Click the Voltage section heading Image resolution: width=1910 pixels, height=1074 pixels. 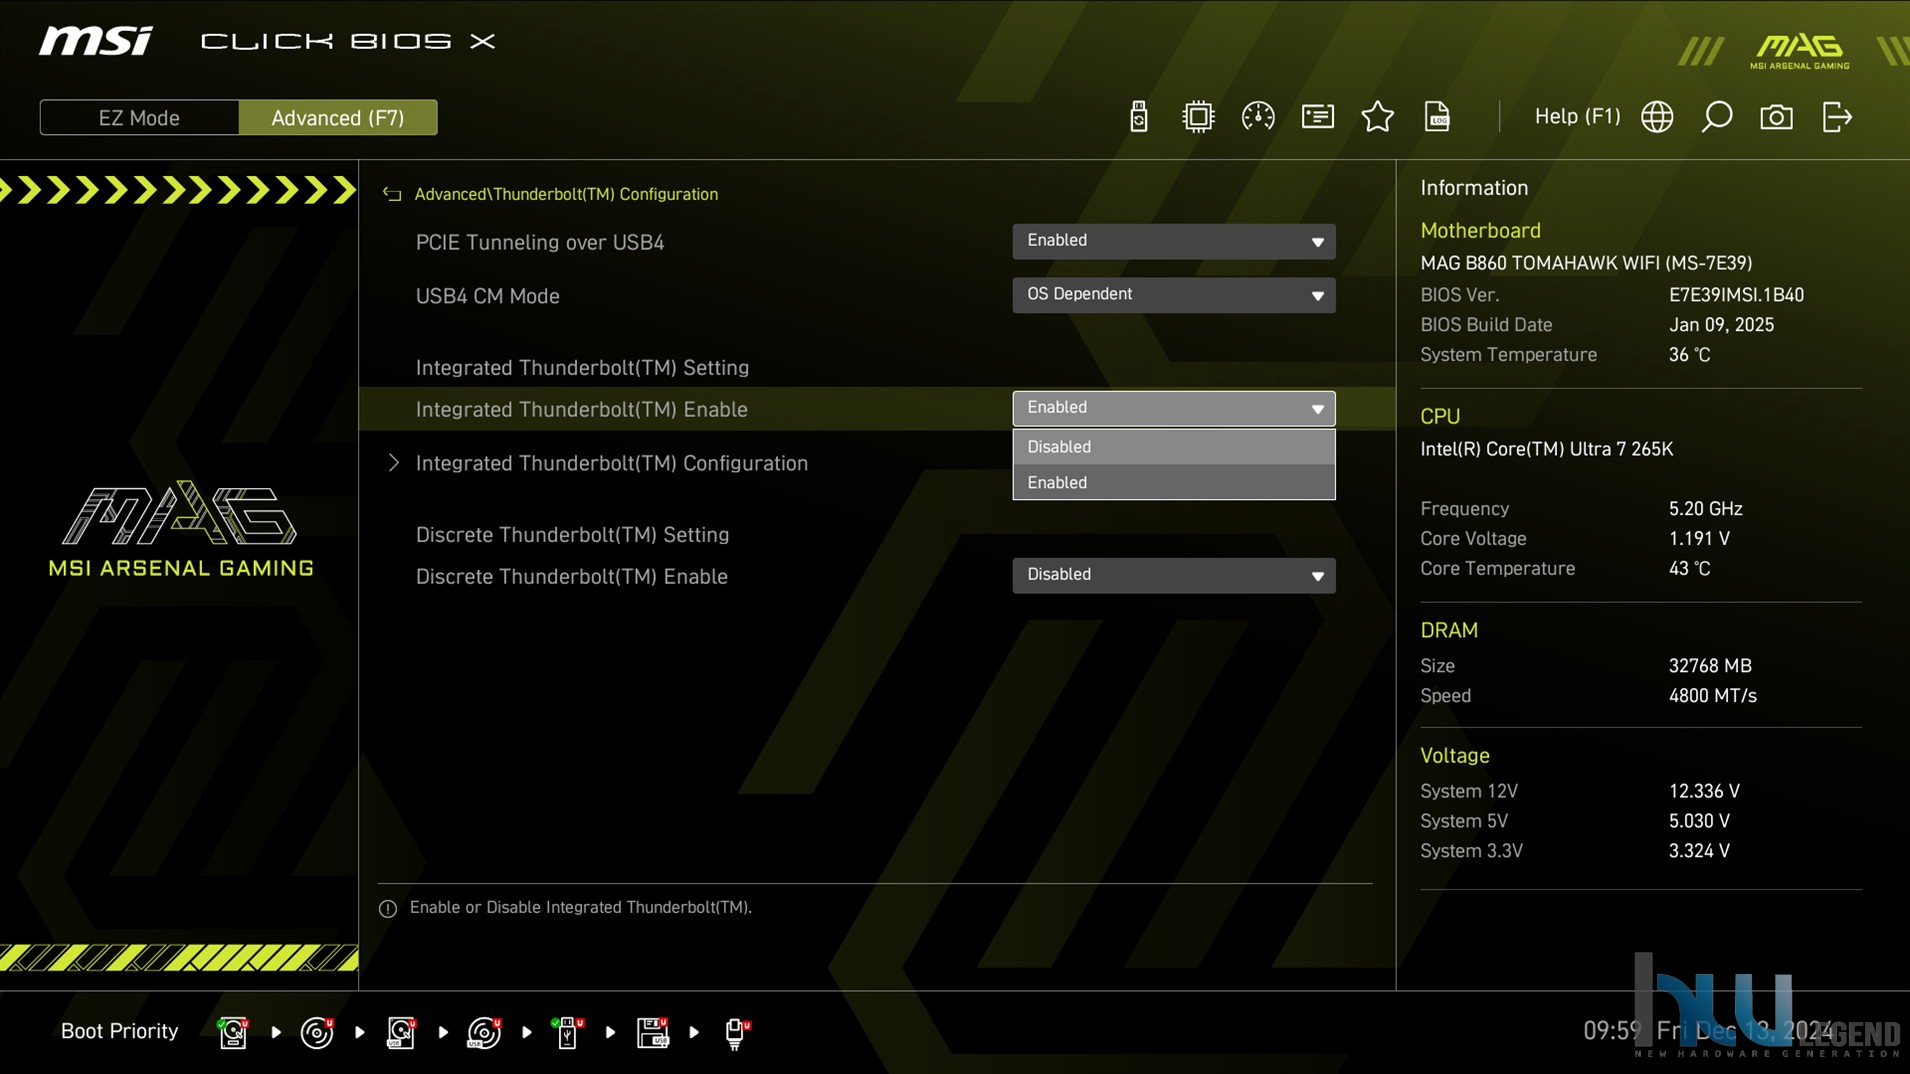pyautogui.click(x=1454, y=755)
